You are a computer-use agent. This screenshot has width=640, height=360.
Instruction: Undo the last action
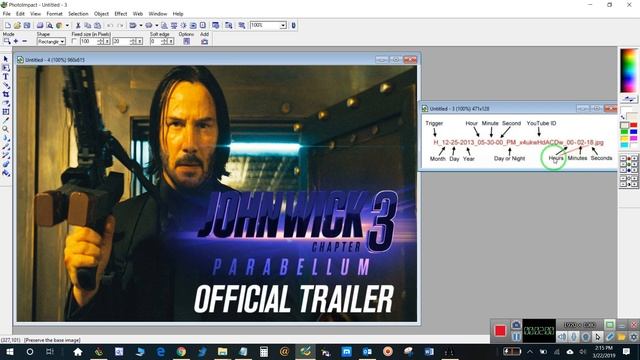(x=110, y=25)
